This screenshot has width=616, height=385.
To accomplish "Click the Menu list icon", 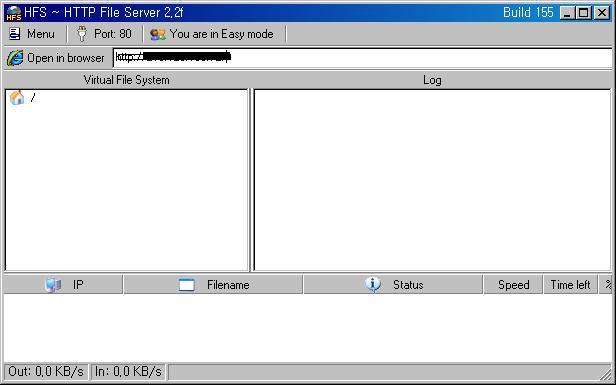I will [15, 34].
